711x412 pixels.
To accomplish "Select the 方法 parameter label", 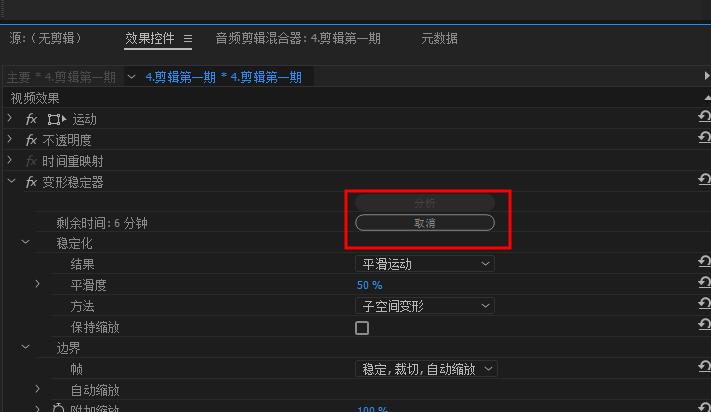I will [x=83, y=306].
